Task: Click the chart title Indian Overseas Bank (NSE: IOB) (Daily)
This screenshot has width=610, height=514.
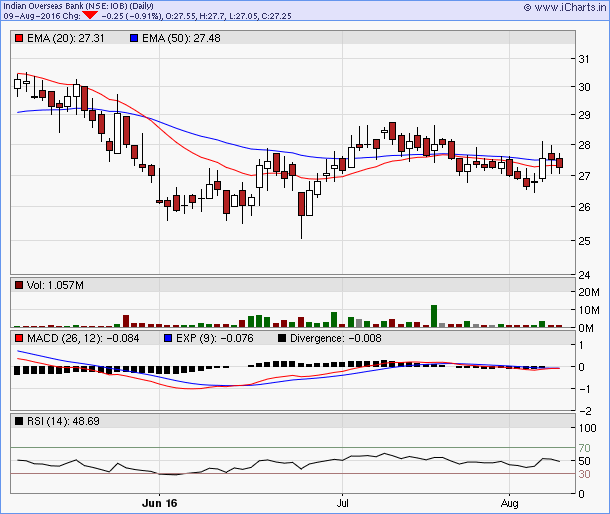Action: tap(79, 6)
